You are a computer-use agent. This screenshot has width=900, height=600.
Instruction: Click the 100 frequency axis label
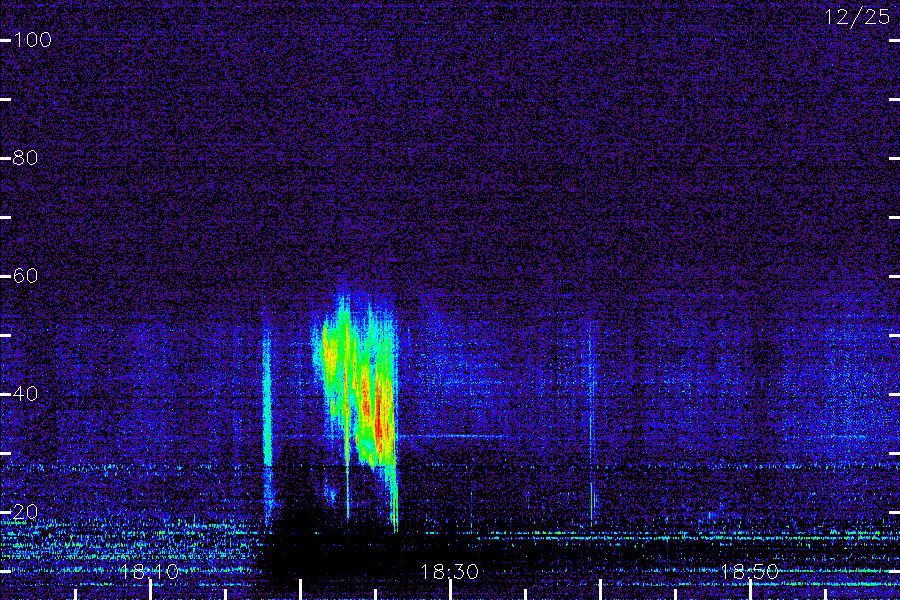pos(32,40)
